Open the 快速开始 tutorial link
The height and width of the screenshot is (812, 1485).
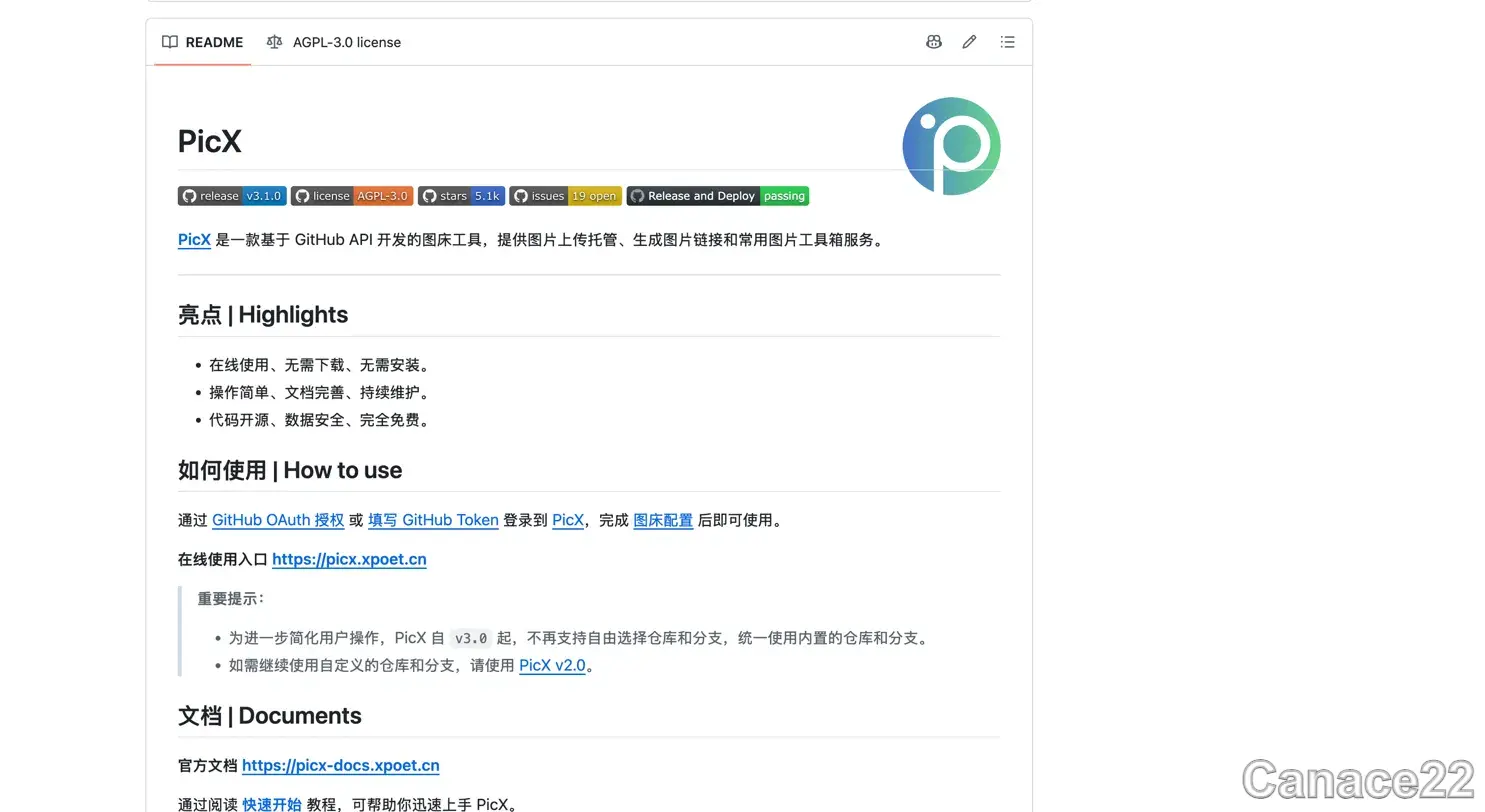(272, 804)
